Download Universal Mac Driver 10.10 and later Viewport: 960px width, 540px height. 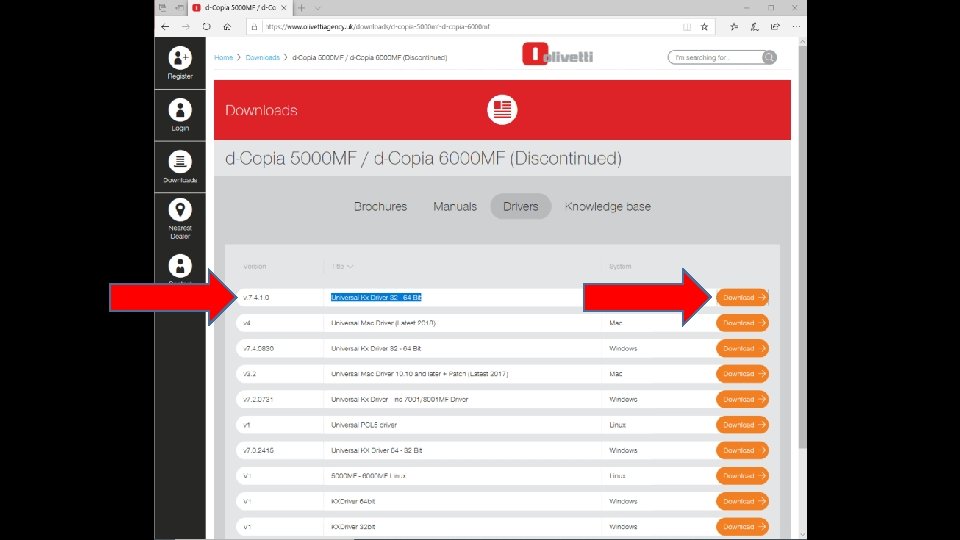pos(742,373)
